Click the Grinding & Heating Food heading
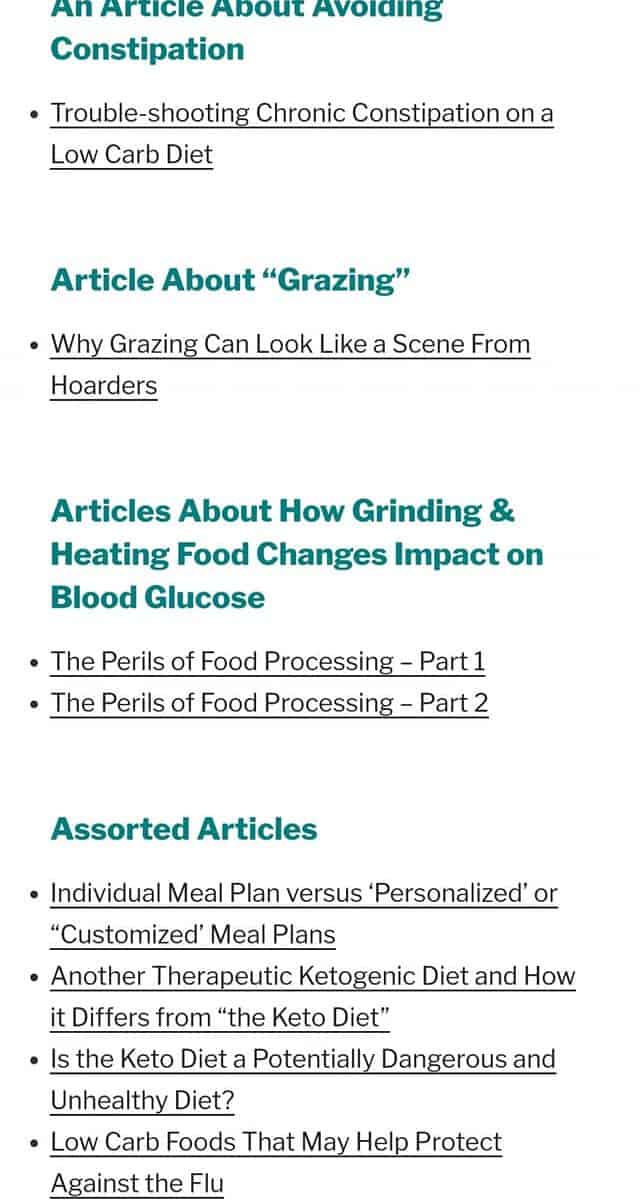Viewport: 640px width, 1200px height. click(297, 554)
